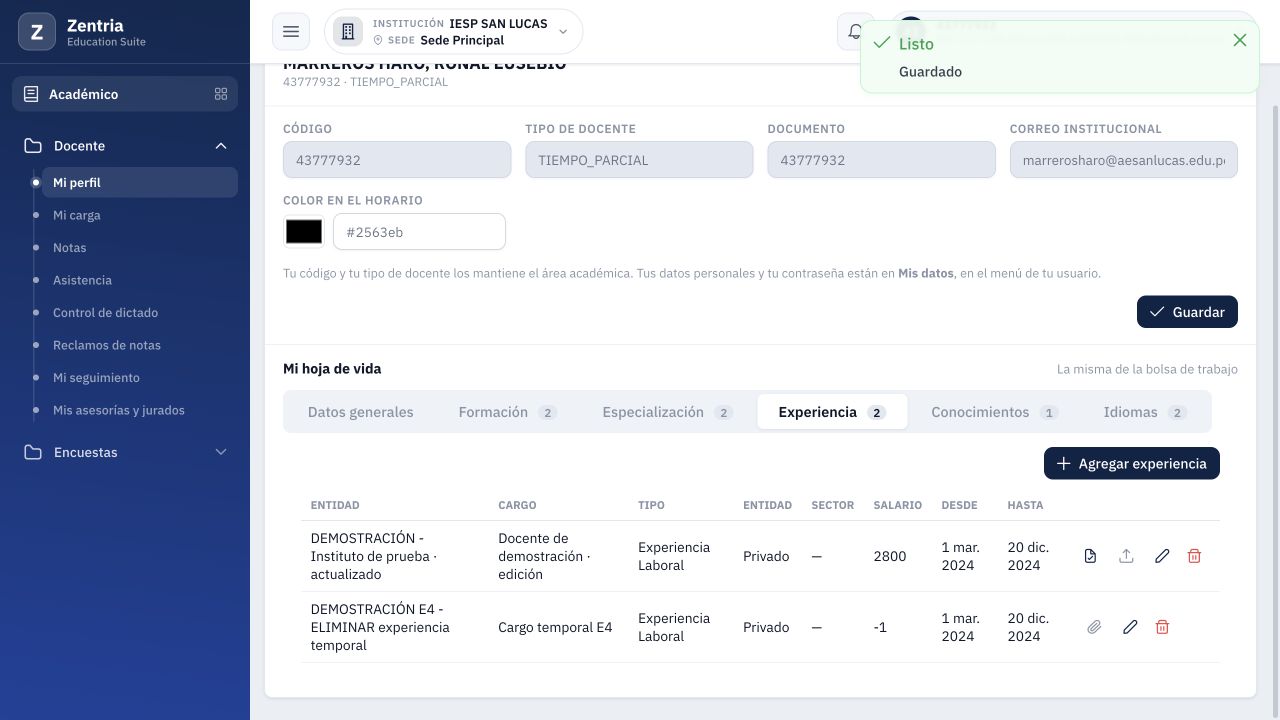Viewport: 1280px width, 720px height.
Task: Open the schedule color swatch picker
Action: click(304, 232)
